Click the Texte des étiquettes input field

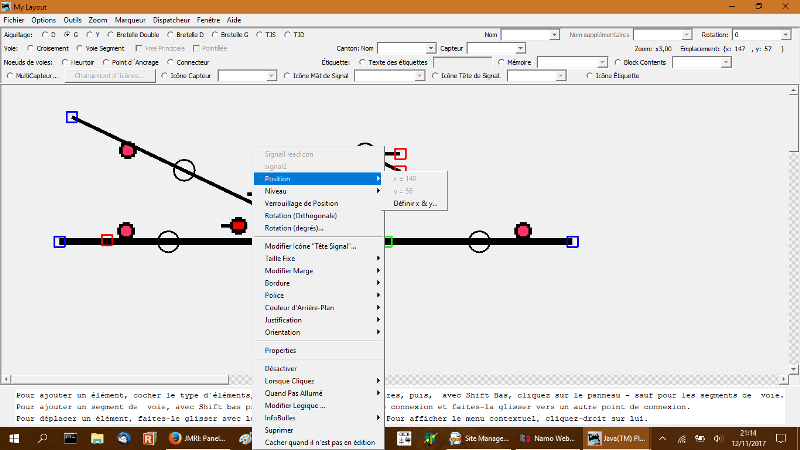[x=461, y=61]
